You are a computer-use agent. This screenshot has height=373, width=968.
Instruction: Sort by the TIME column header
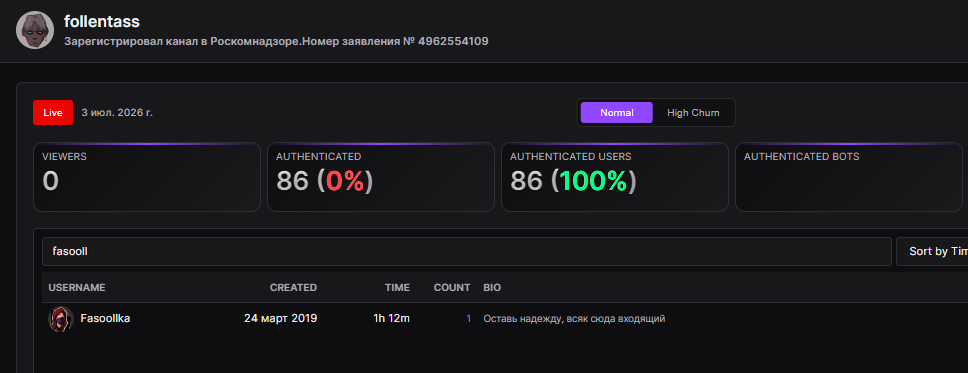coord(397,288)
